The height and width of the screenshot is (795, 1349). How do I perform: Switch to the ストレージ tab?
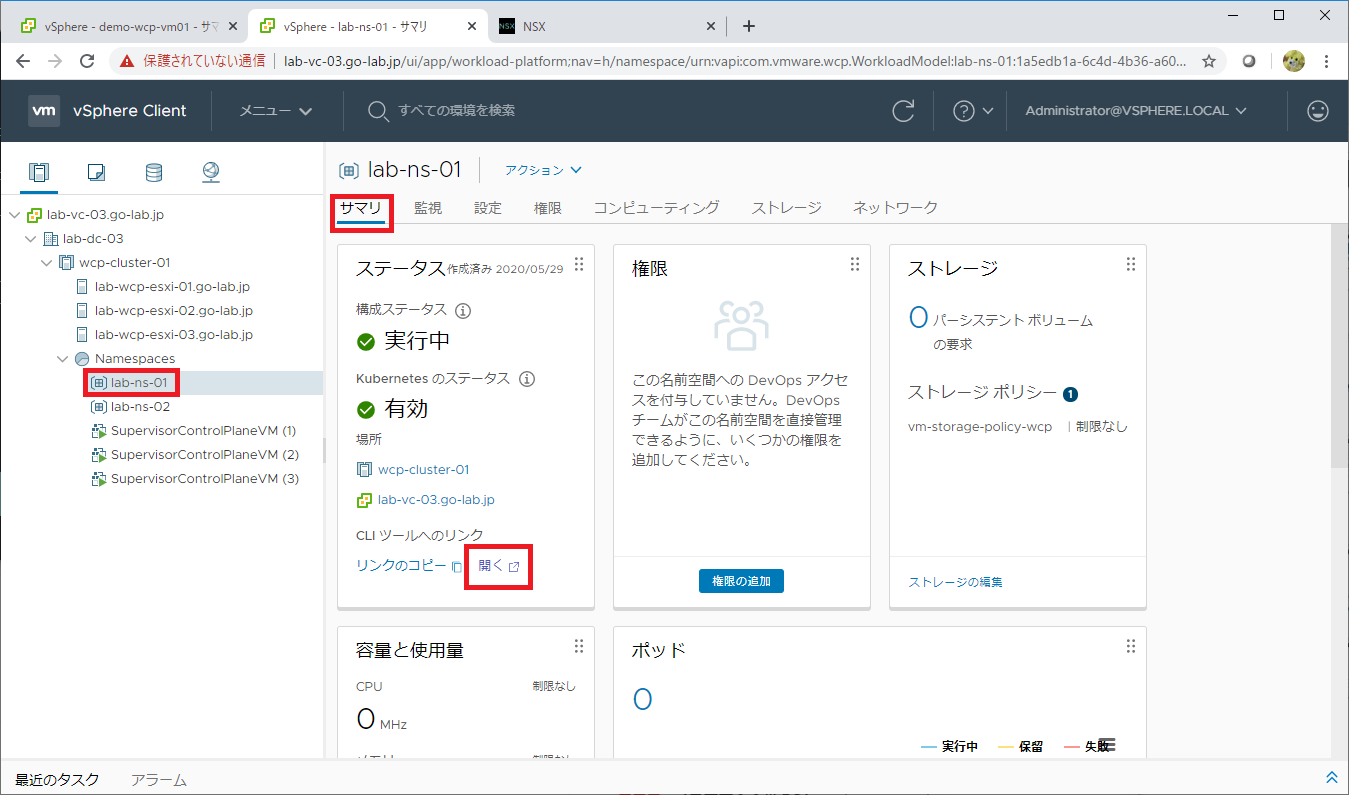click(787, 208)
